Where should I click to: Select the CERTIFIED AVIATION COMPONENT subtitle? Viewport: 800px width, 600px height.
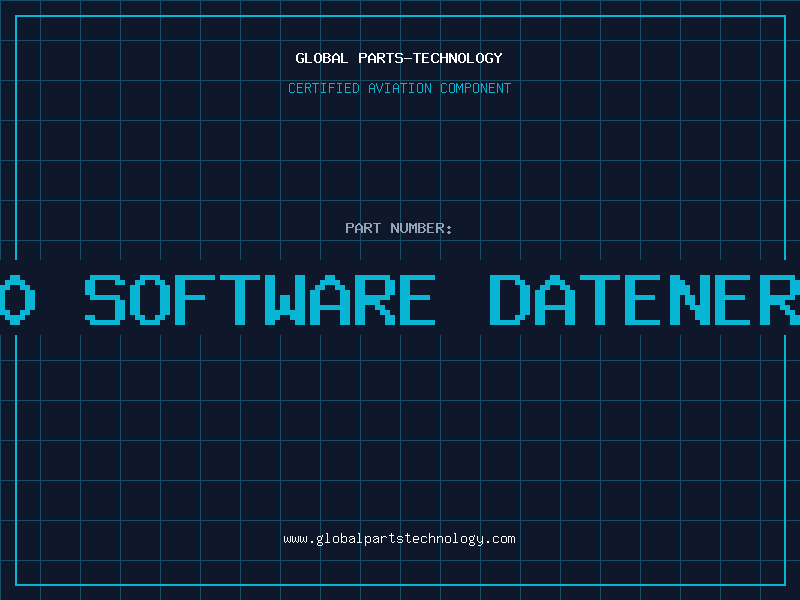click(399, 88)
